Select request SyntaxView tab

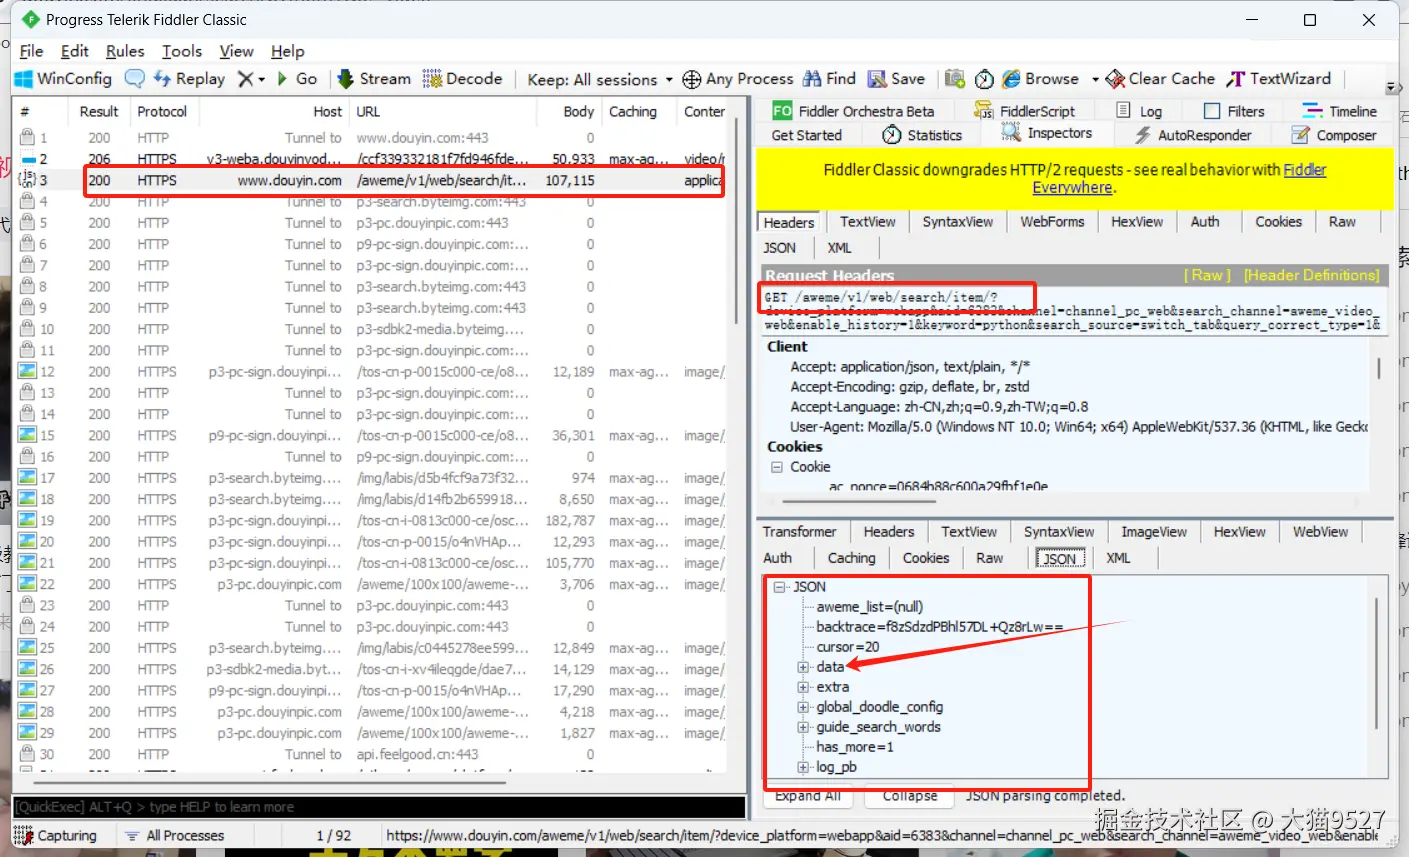click(x=957, y=222)
